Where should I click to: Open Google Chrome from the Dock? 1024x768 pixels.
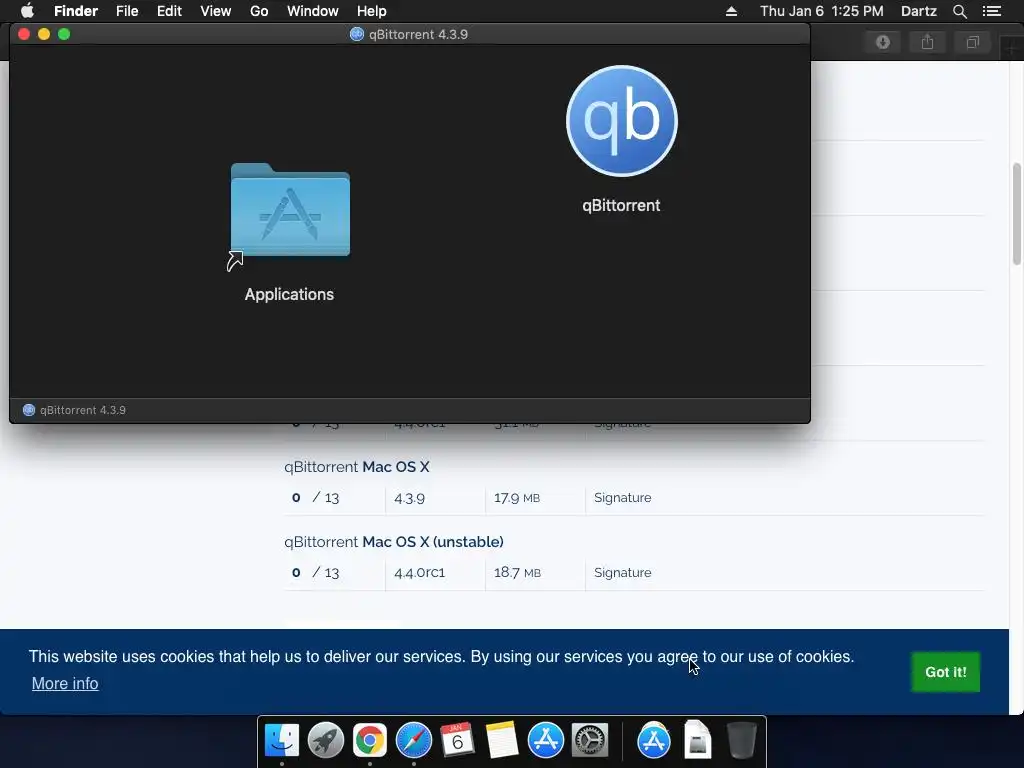click(x=370, y=741)
